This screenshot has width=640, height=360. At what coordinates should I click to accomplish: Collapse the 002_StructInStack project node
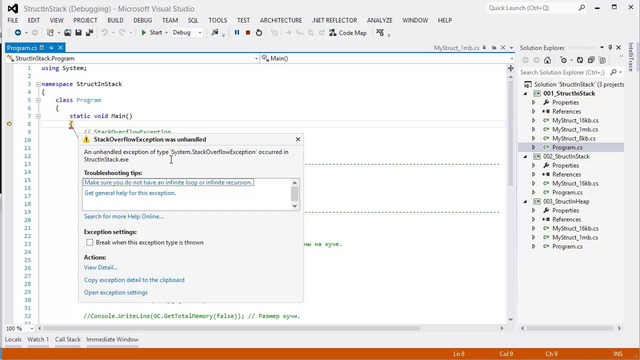525,156
